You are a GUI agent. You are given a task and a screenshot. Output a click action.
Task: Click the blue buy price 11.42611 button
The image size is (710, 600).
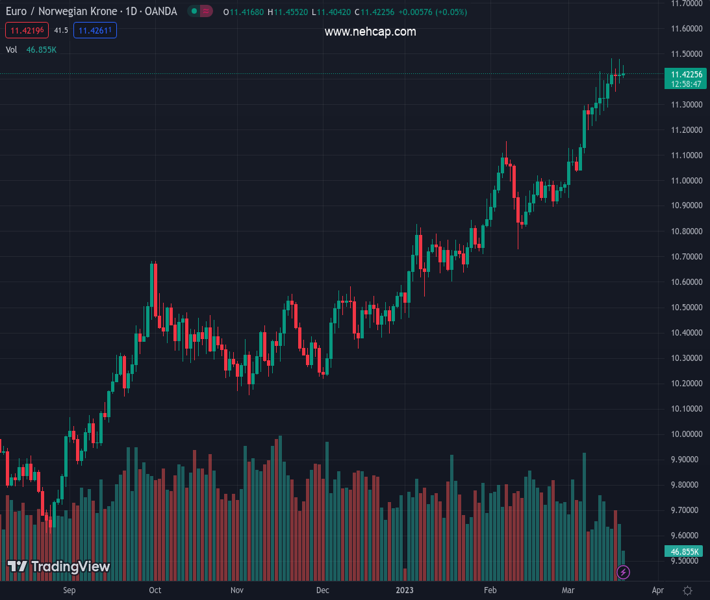(95, 31)
